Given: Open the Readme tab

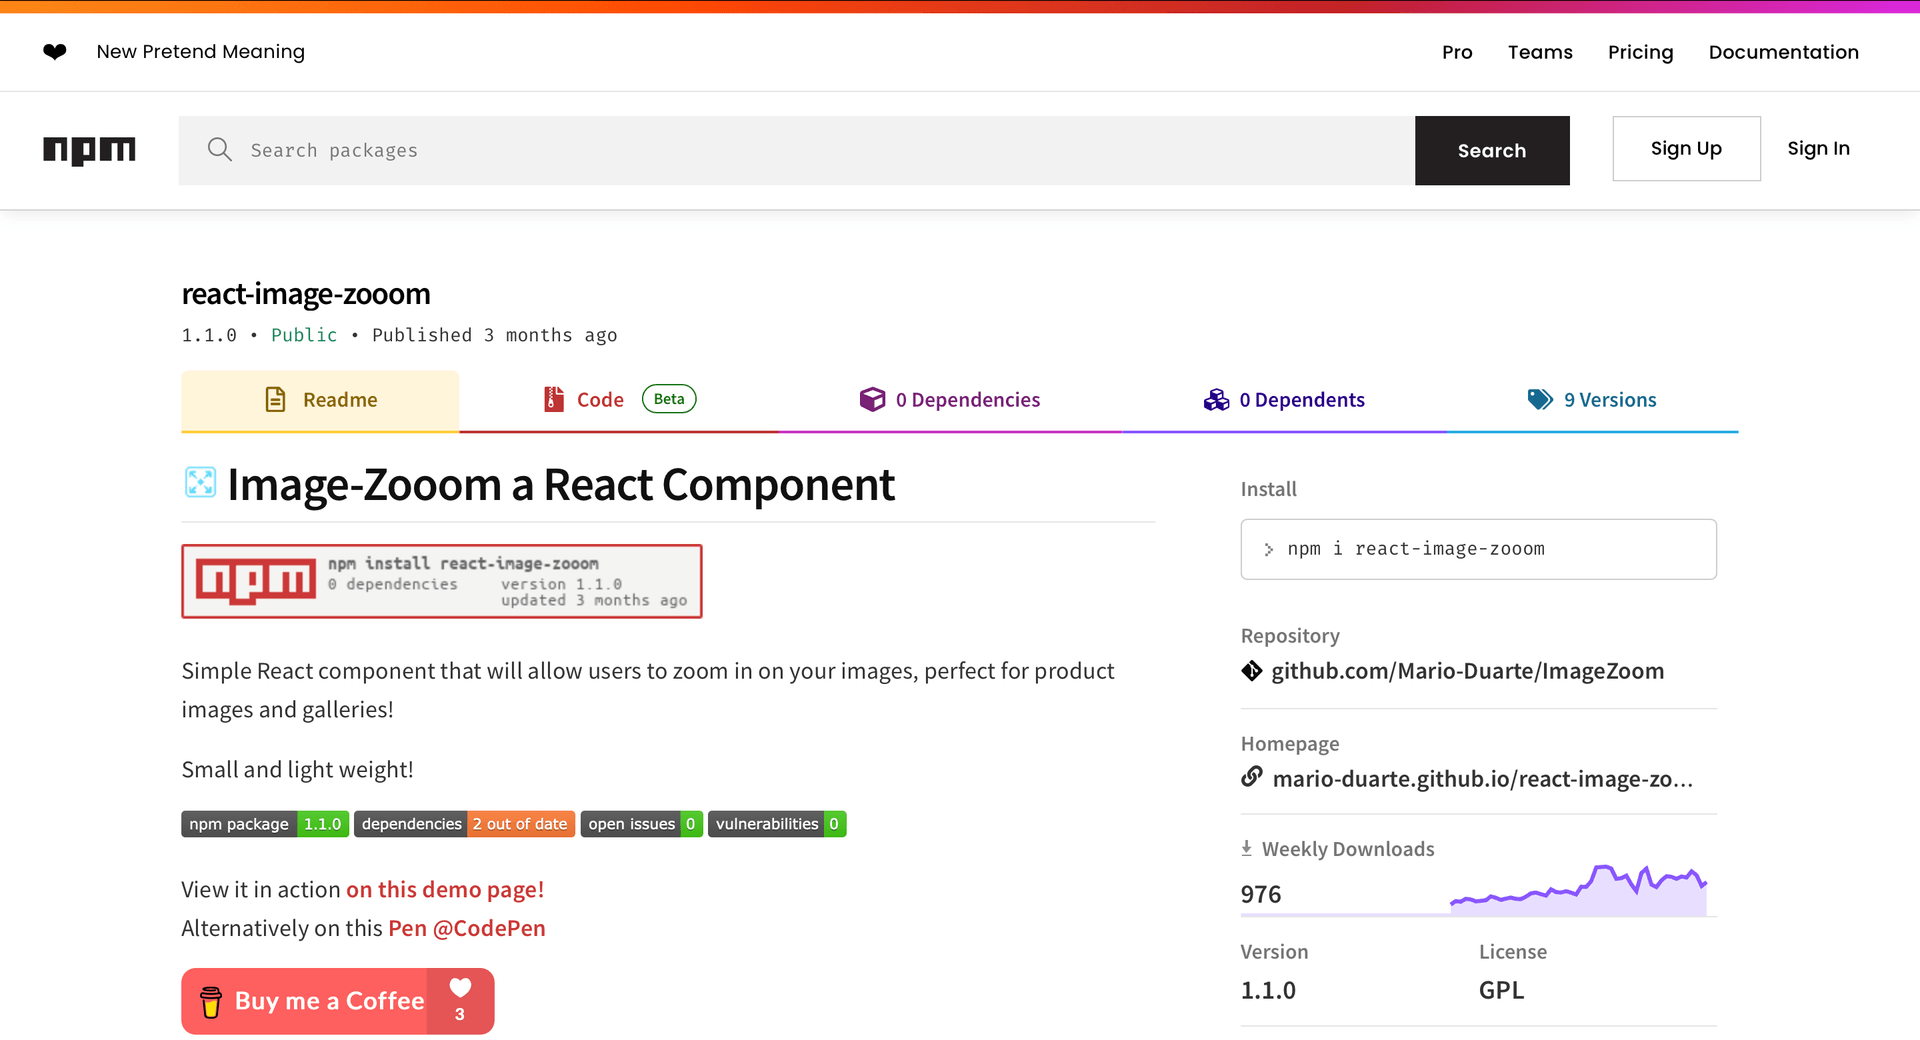Looking at the screenshot, I should point(320,400).
